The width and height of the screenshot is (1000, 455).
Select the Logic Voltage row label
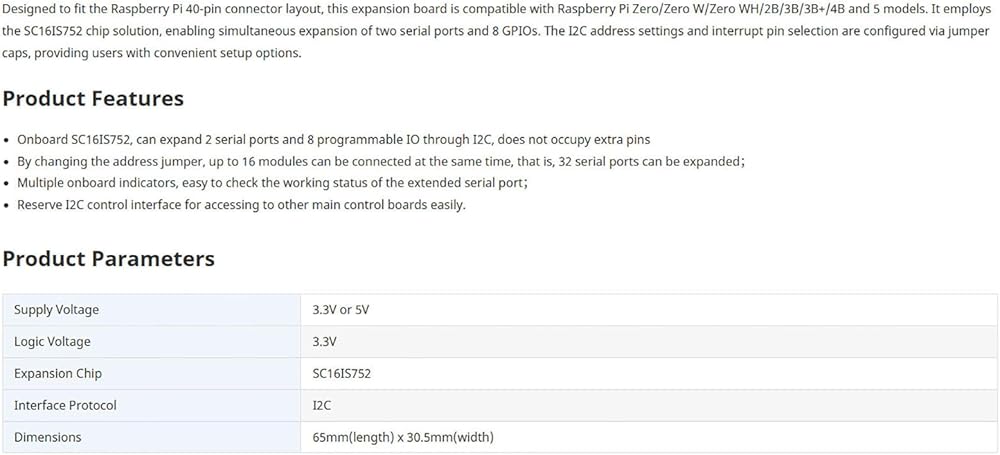(52, 341)
